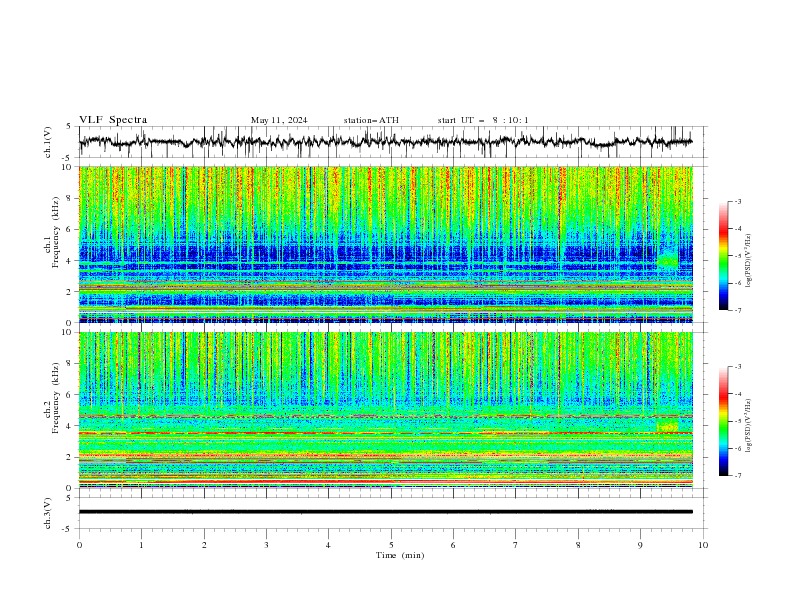Click the ch.1 voltage waveform trace
The image size is (792, 612).
385,142
